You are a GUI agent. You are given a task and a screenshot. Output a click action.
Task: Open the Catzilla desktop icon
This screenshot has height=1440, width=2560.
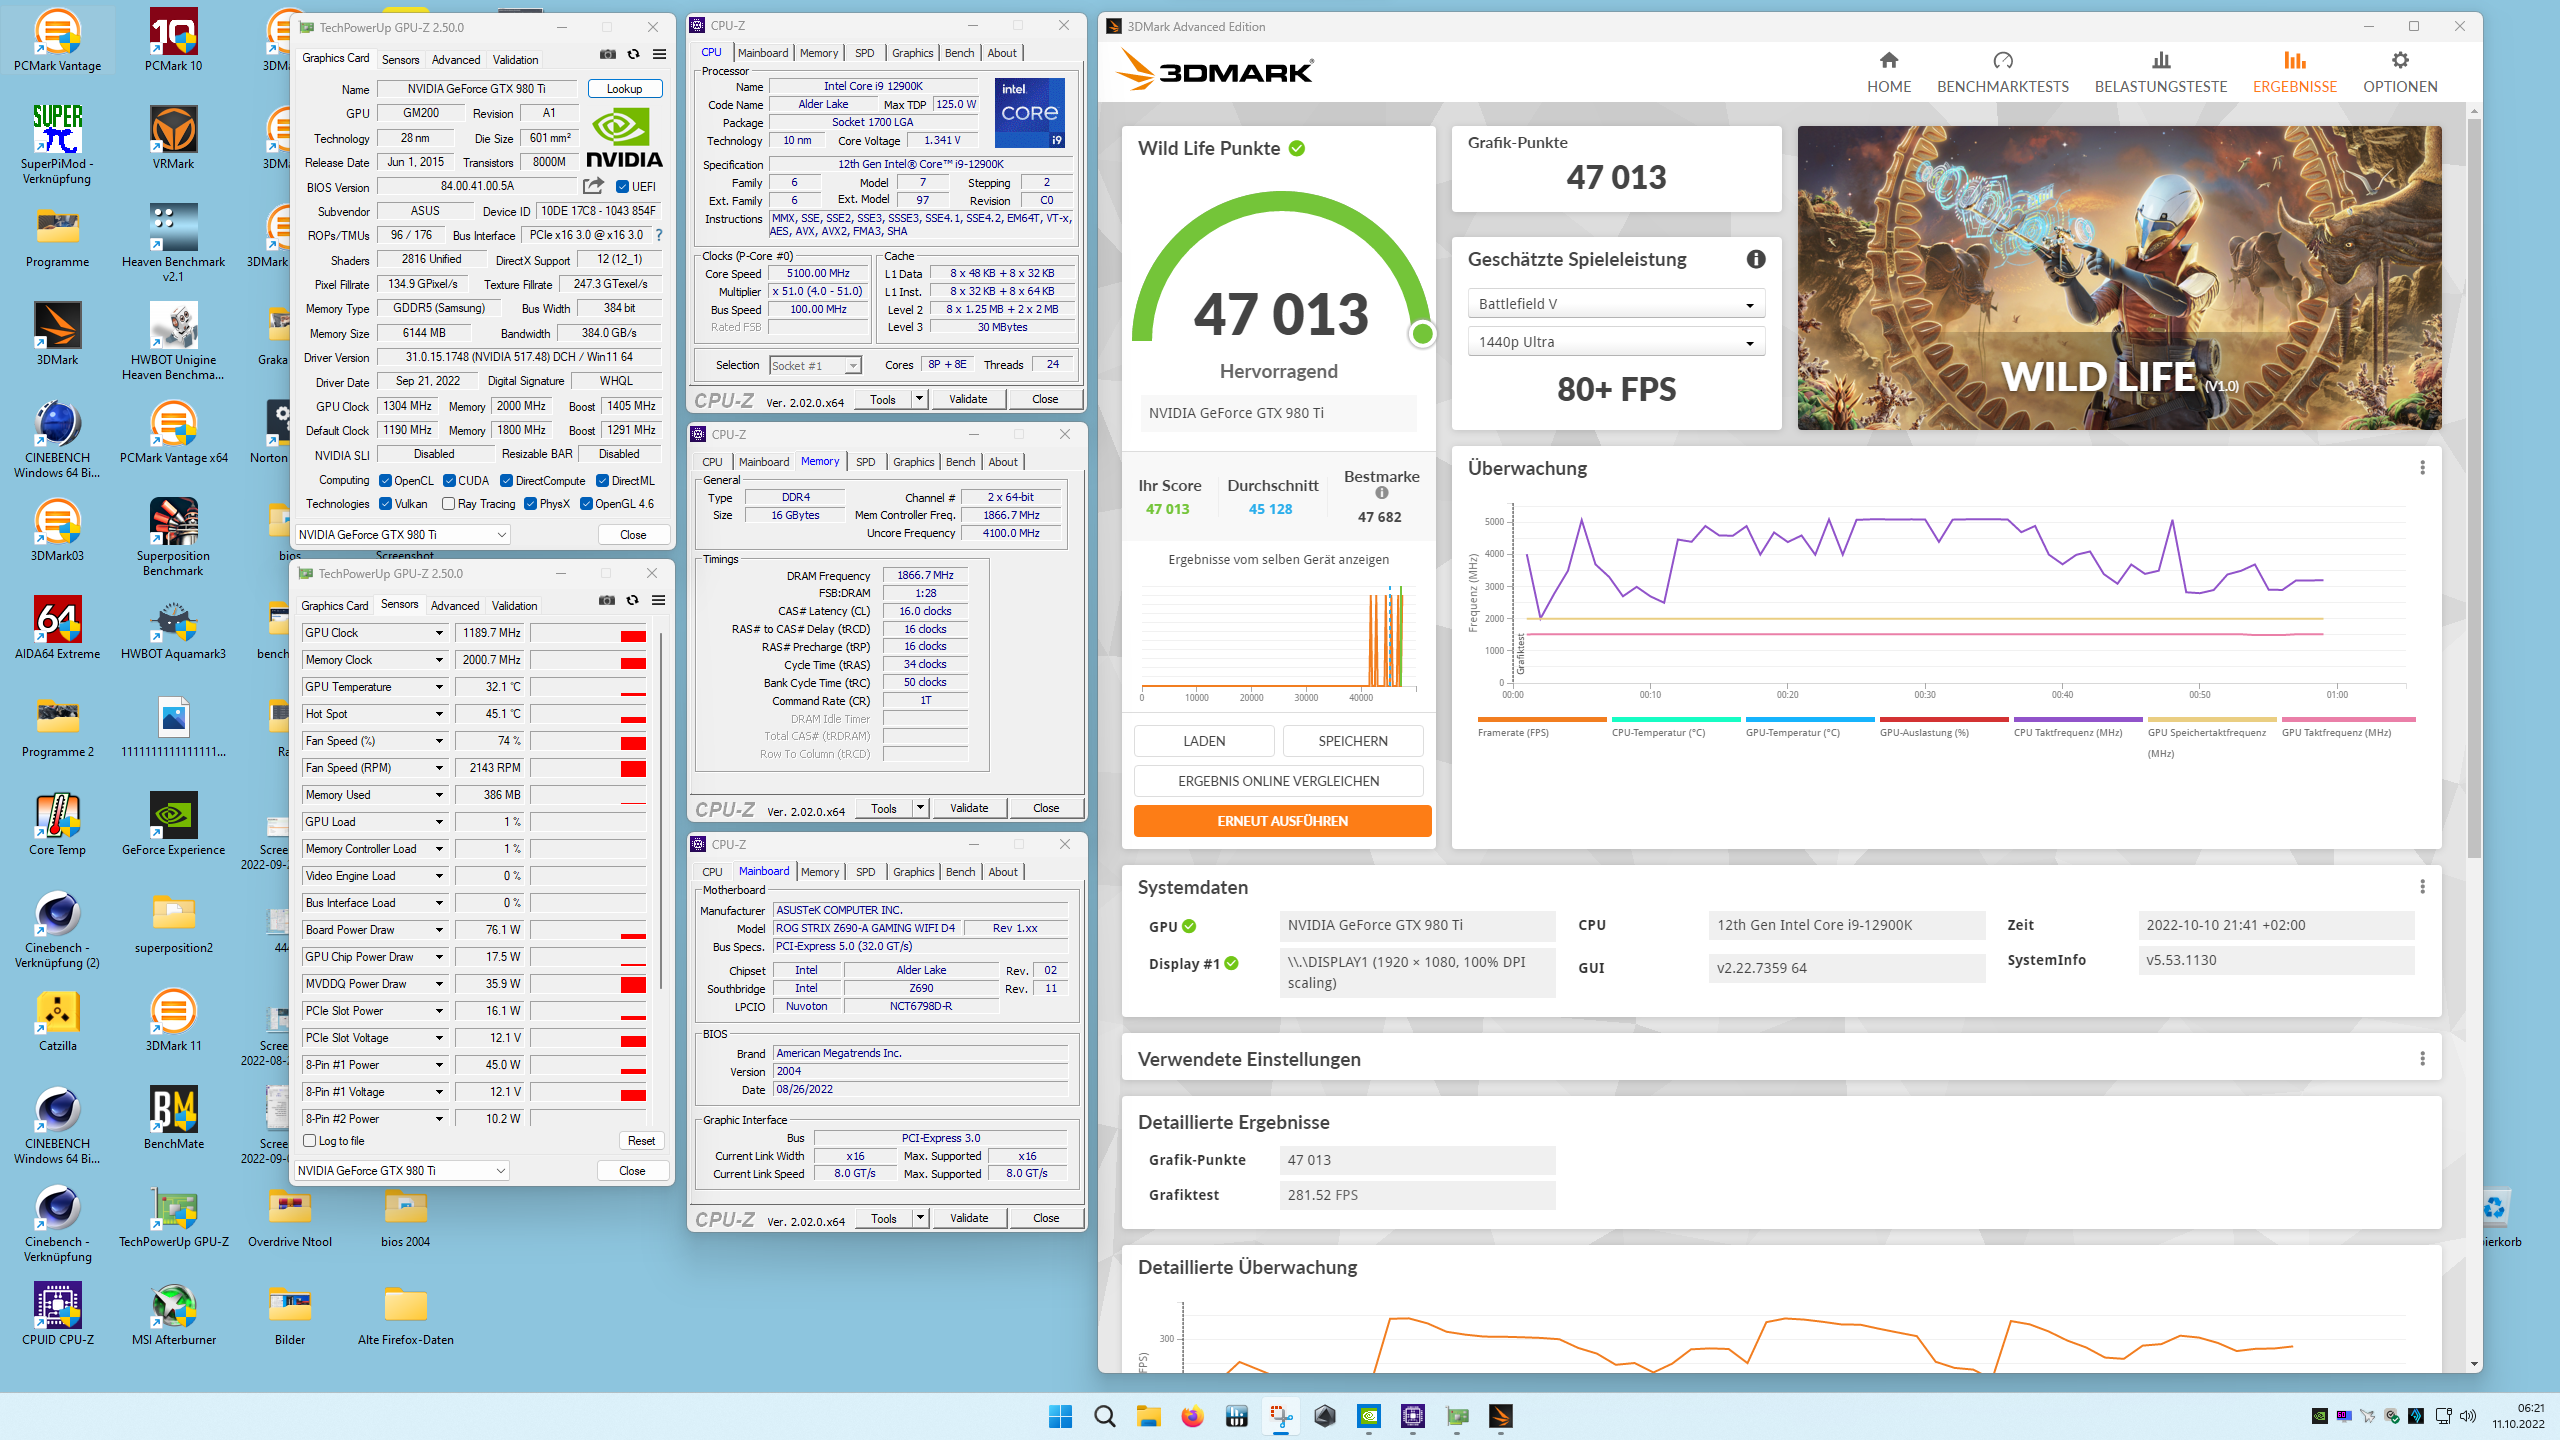57,1021
